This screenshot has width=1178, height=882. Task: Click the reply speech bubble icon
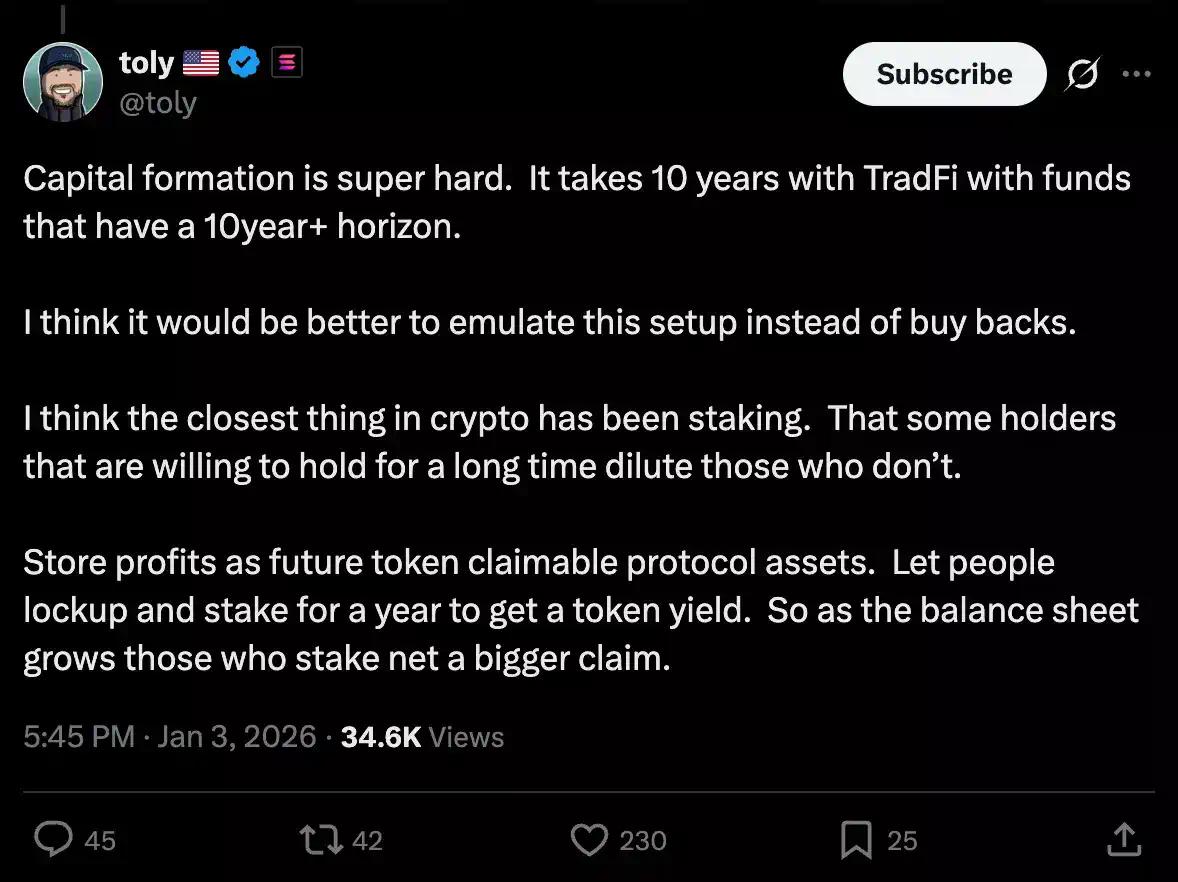click(52, 840)
